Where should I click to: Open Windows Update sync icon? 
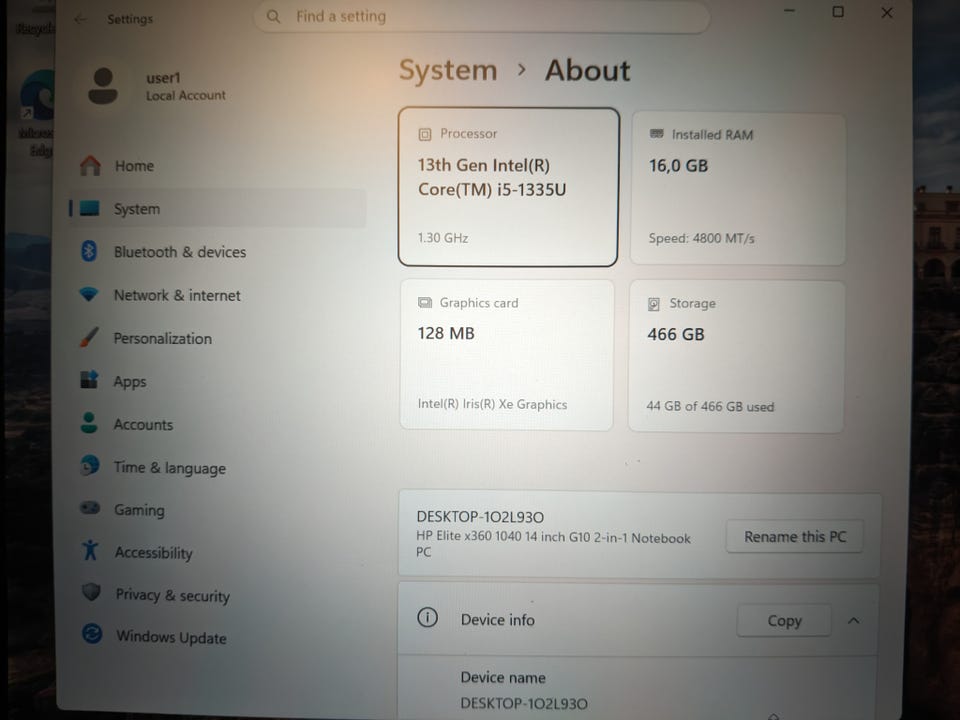click(92, 634)
